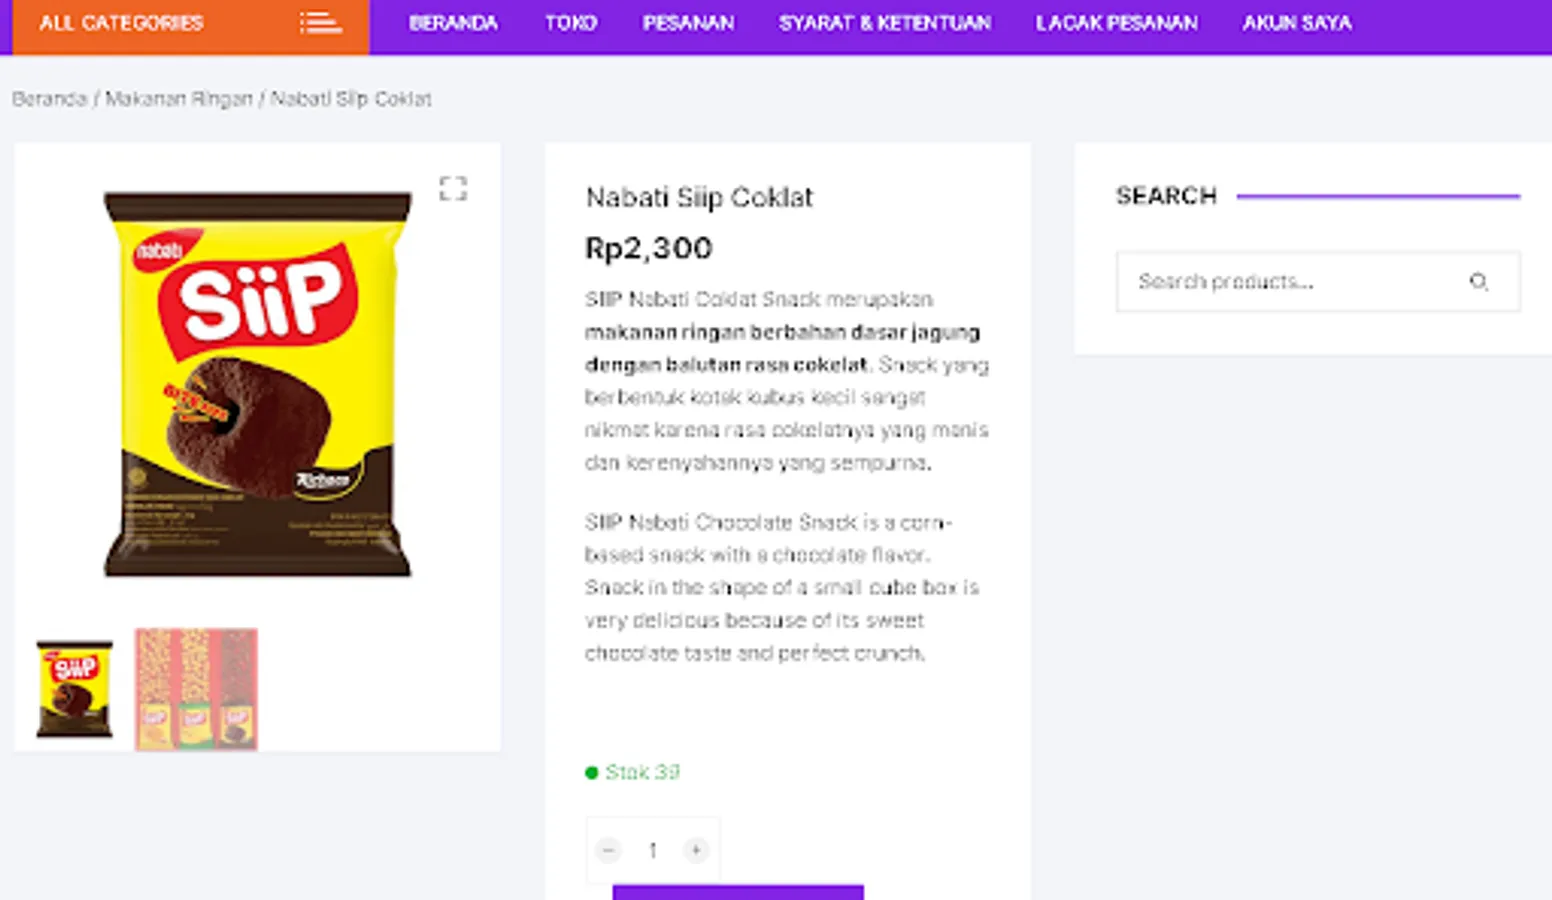Open the PESANAN menu item
1552x900 pixels.
point(688,23)
